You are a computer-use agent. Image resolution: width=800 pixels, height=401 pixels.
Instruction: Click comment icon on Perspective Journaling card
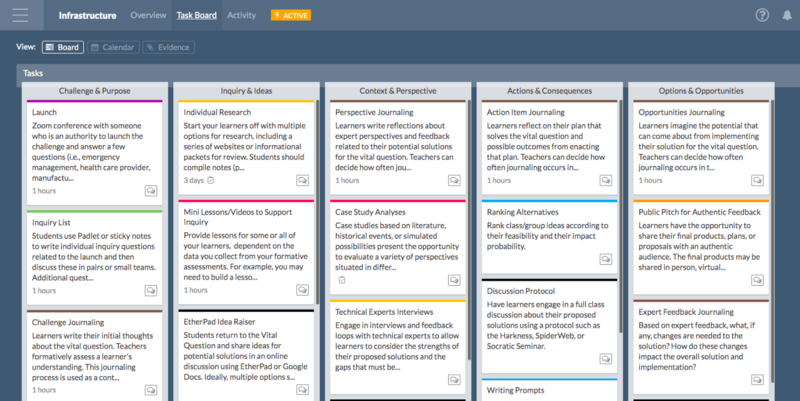[454, 181]
